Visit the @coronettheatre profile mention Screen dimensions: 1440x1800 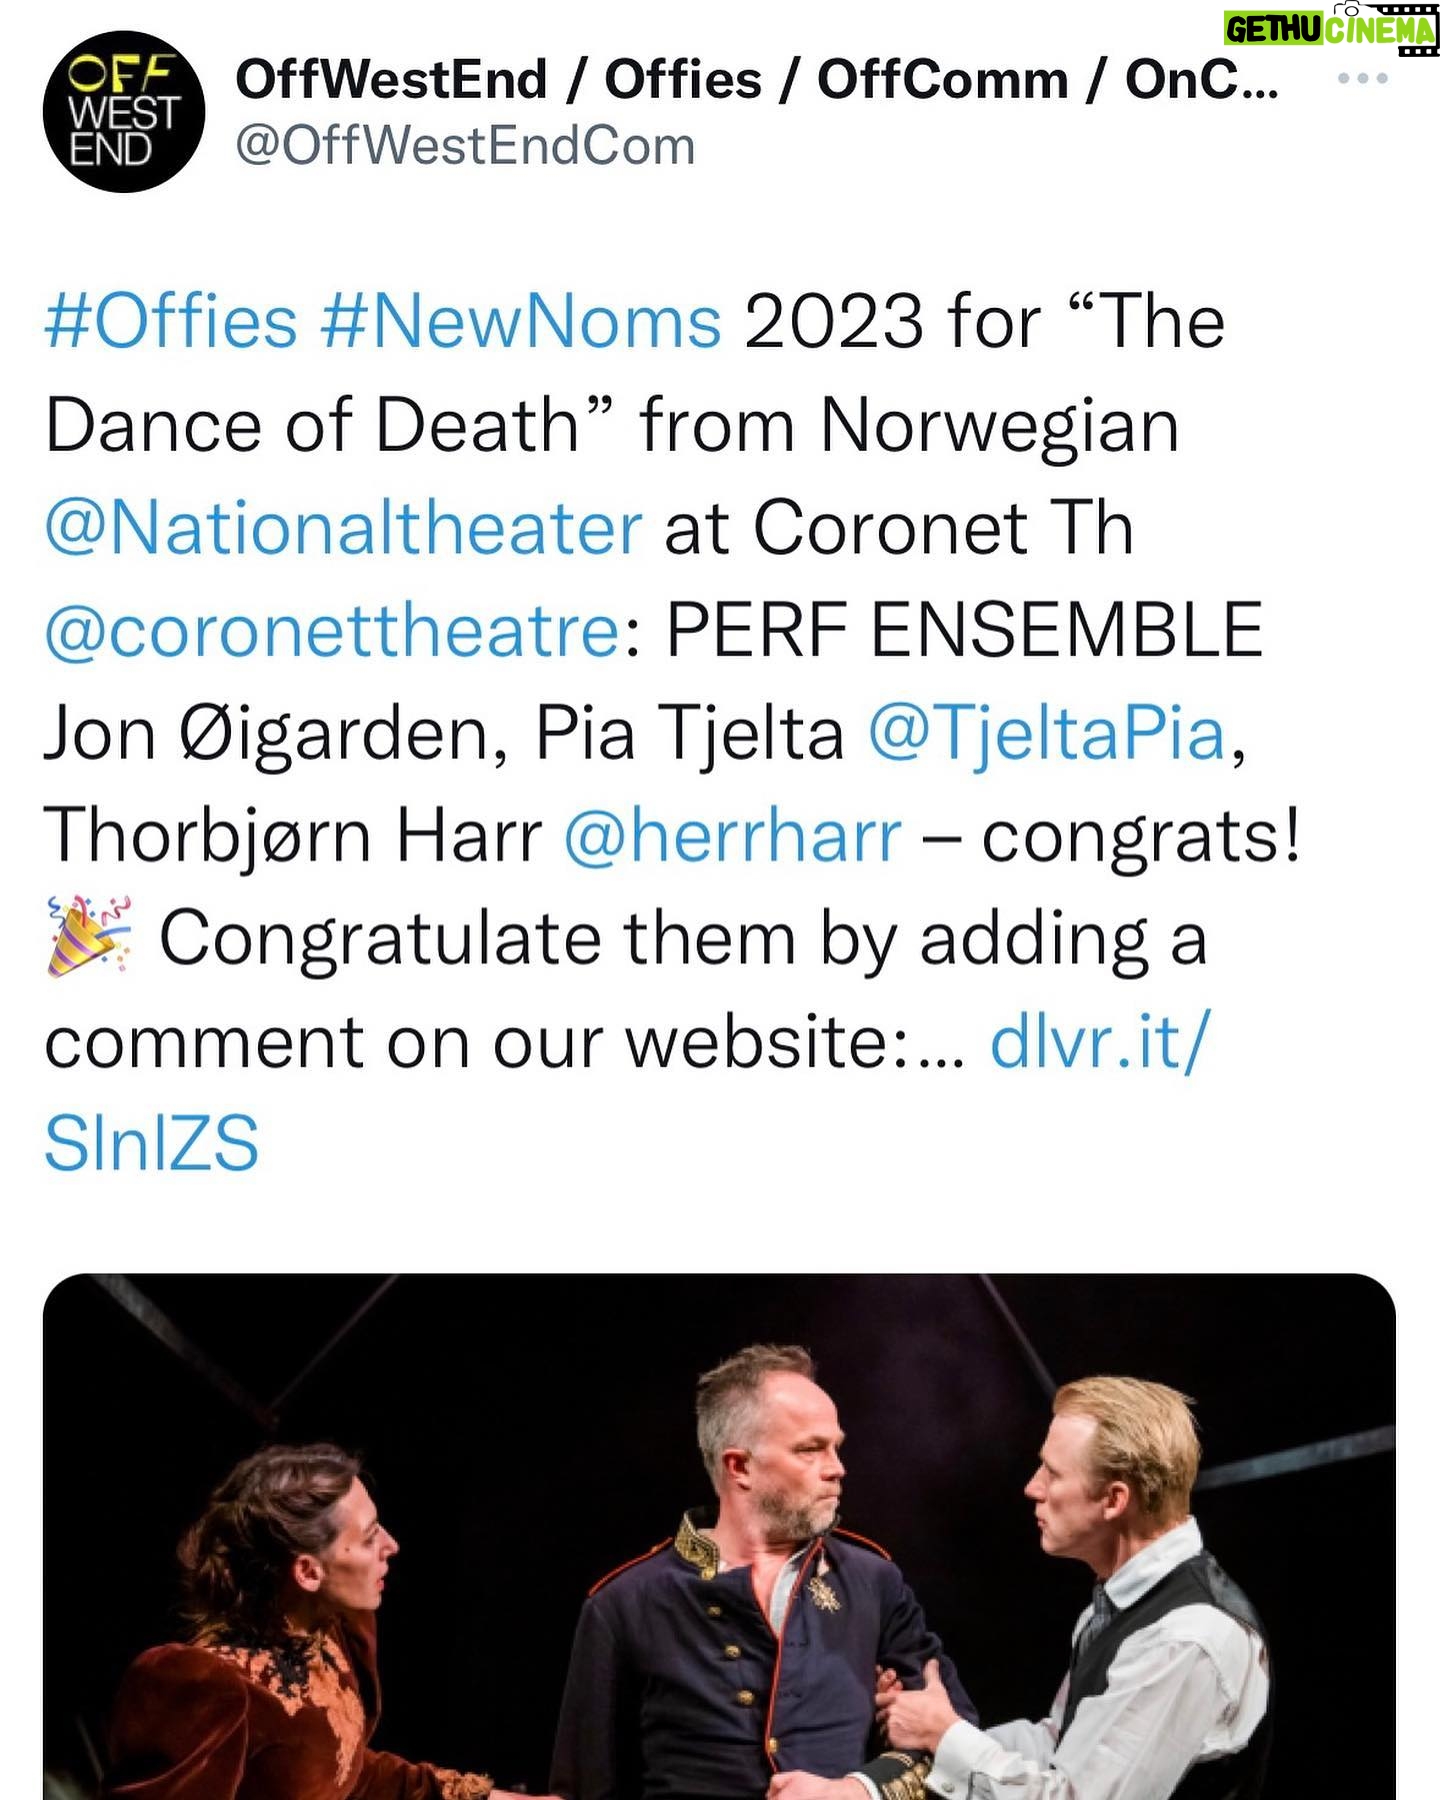coord(333,631)
